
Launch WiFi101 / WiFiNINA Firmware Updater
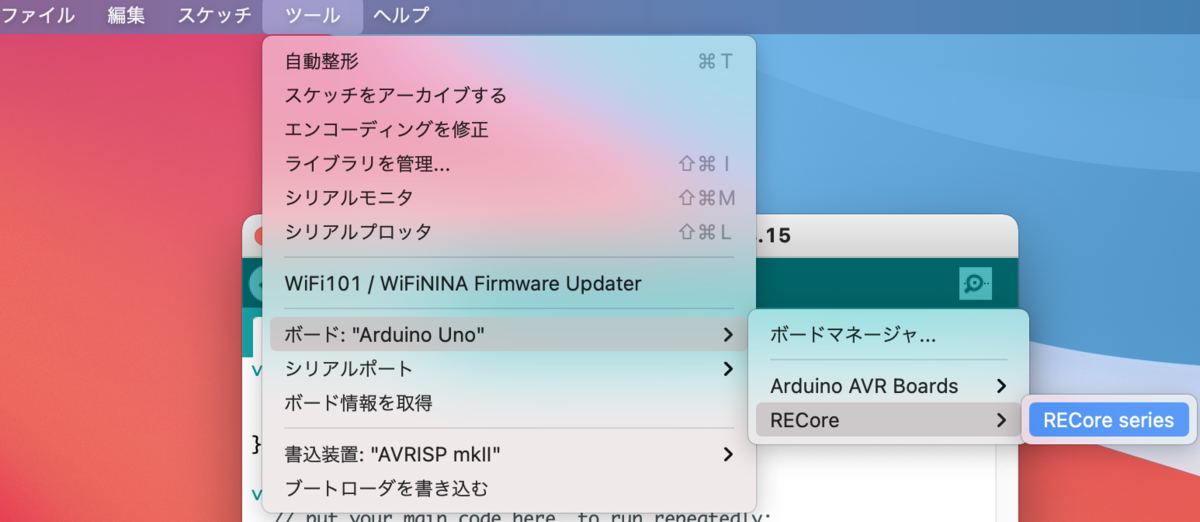coord(509,283)
